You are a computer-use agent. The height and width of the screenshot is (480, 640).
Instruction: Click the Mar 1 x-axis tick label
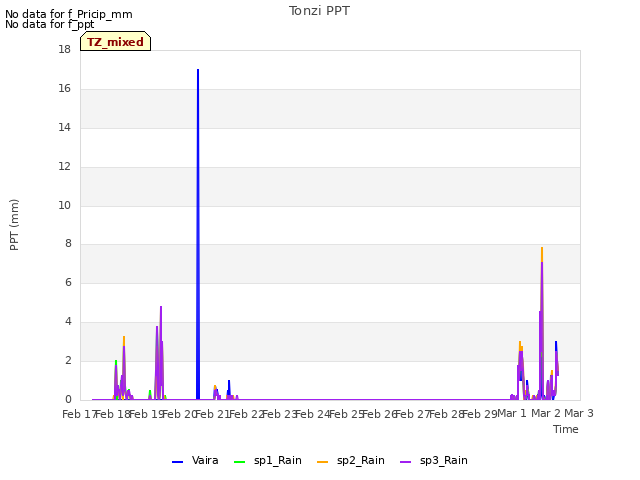click(512, 414)
